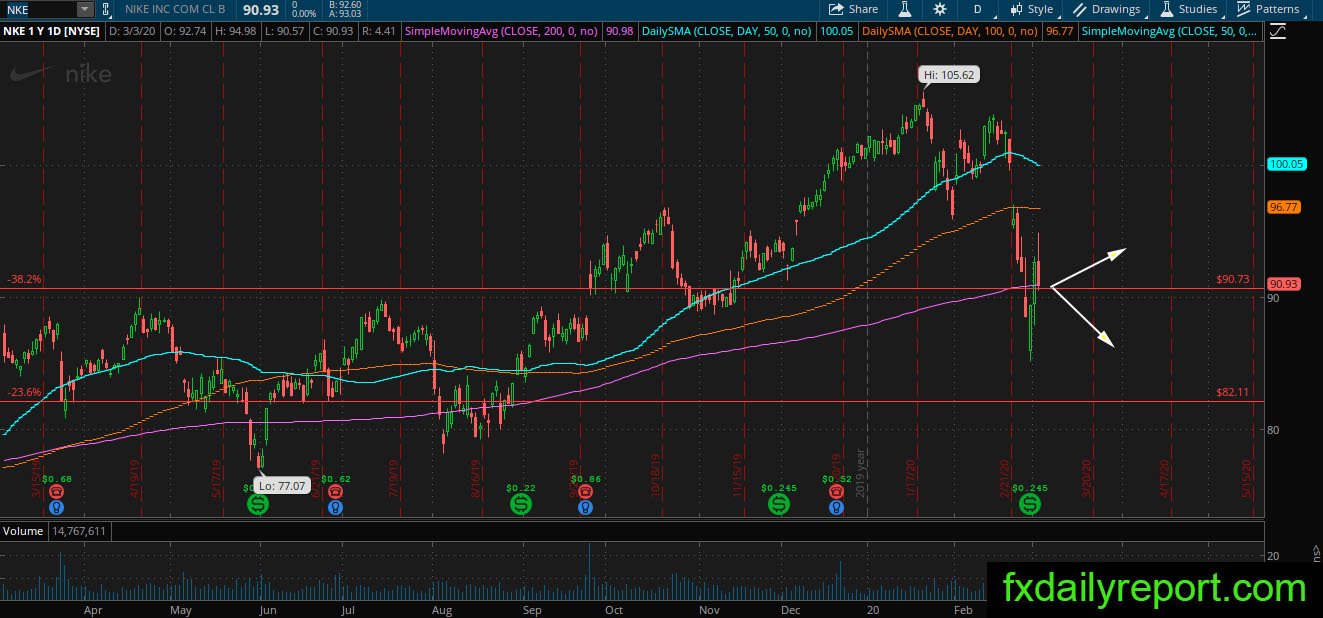The image size is (1323, 618).
Task: Click the D: 3/3/20 date value
Action: [x=131, y=32]
